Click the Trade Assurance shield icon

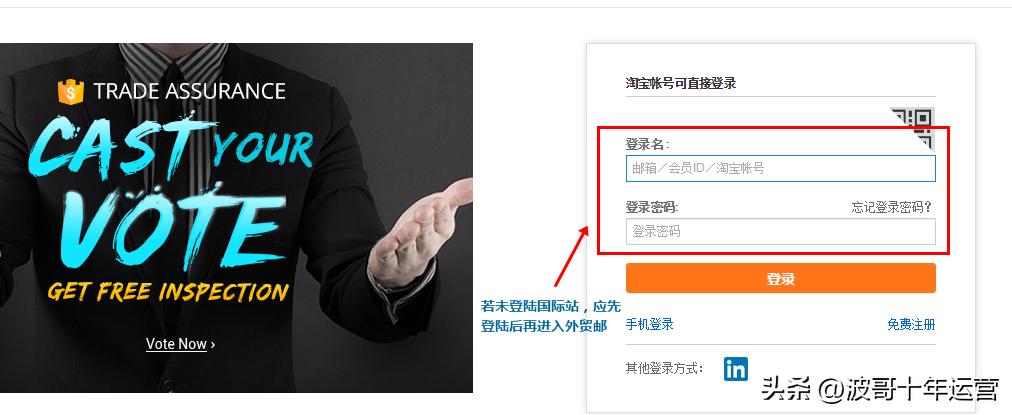coord(70,92)
